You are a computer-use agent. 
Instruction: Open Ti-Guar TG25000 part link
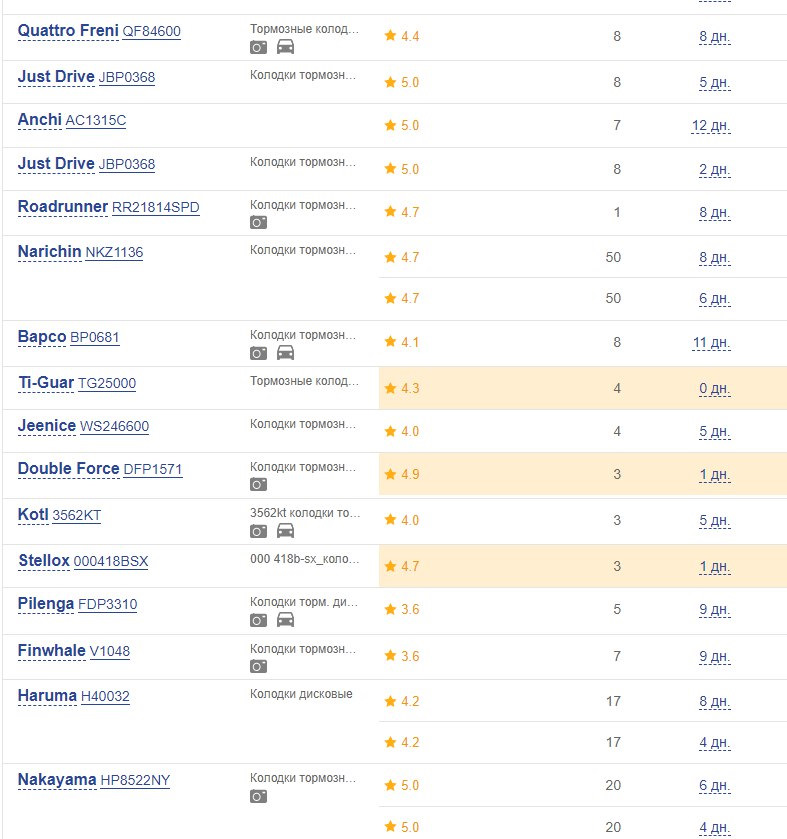pos(77,383)
